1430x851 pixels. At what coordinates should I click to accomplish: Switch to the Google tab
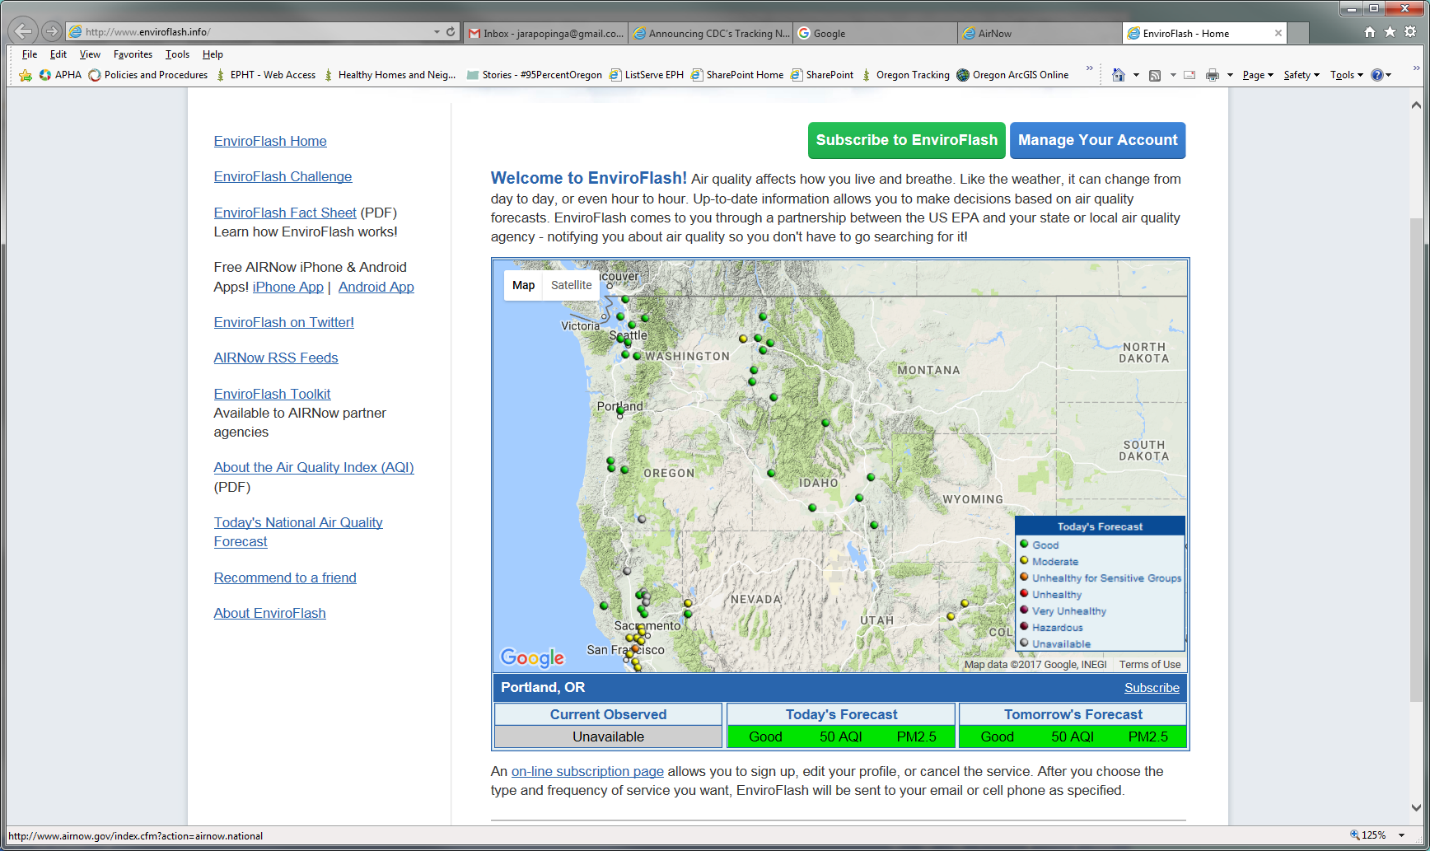[875, 33]
